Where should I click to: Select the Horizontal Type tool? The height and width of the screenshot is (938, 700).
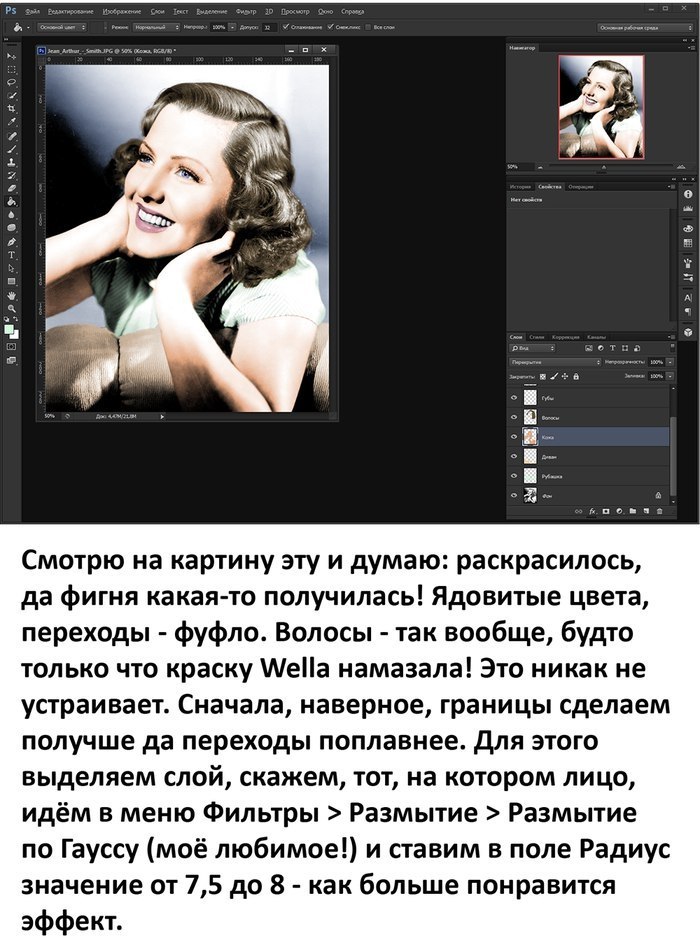12,255
